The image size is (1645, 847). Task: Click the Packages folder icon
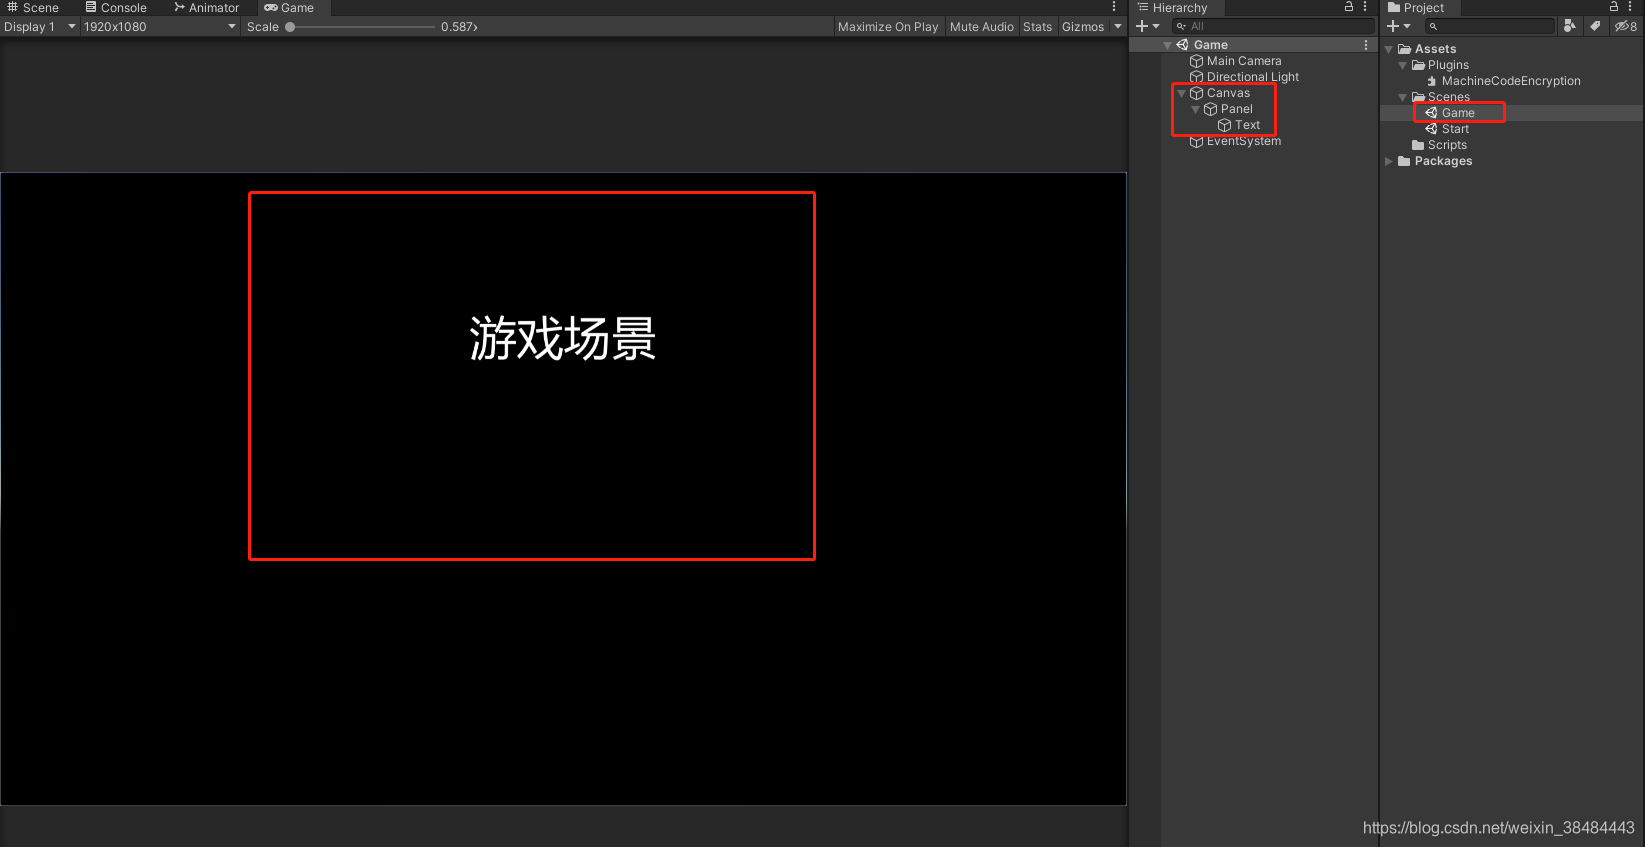(x=1404, y=161)
